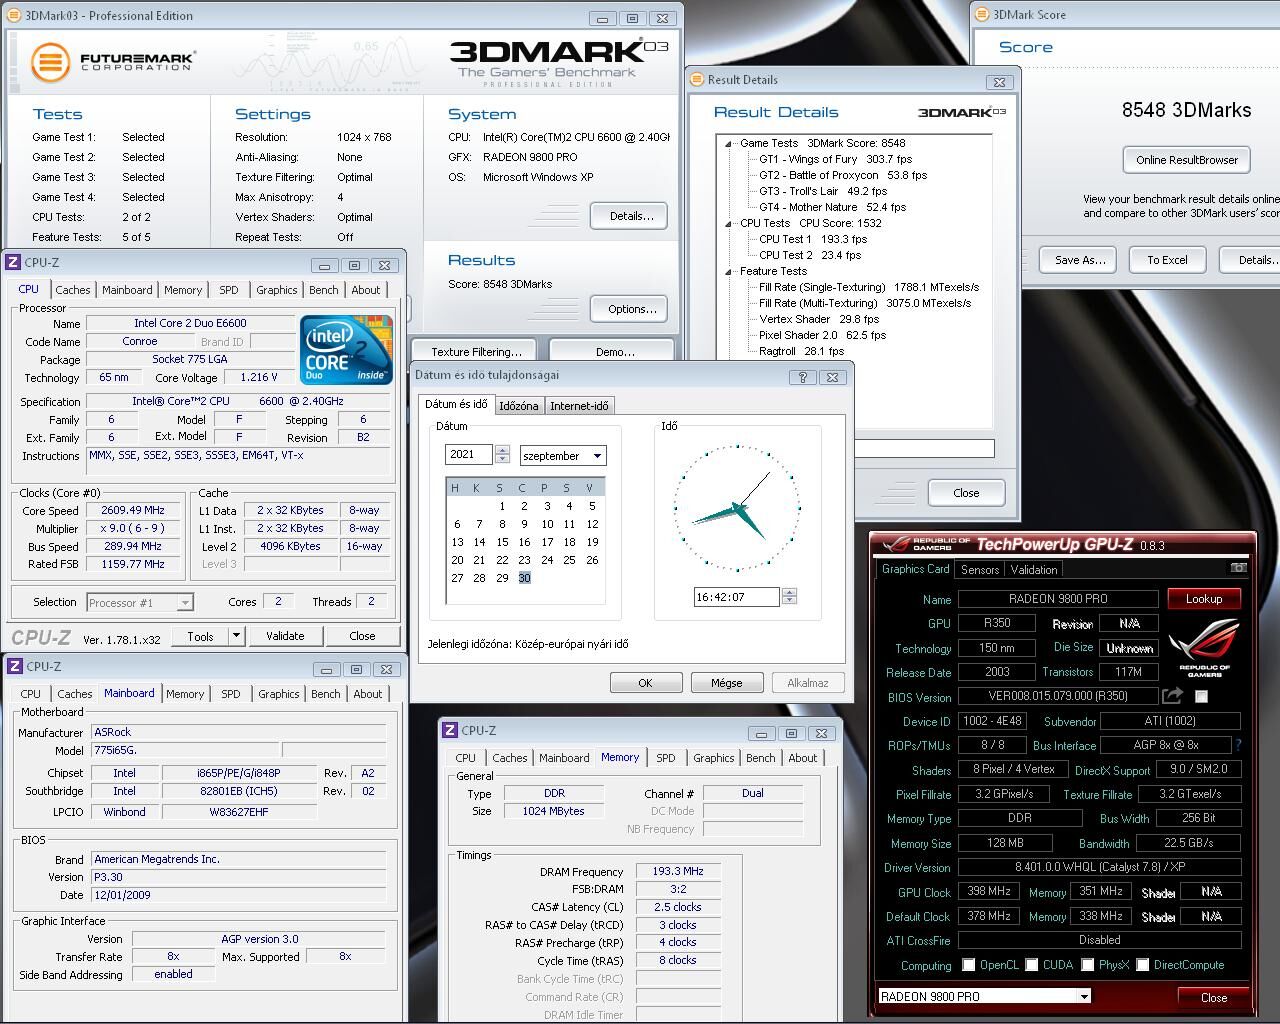The width and height of the screenshot is (1280, 1024).
Task: Switch to the Időzóna tab
Action: pos(518,405)
